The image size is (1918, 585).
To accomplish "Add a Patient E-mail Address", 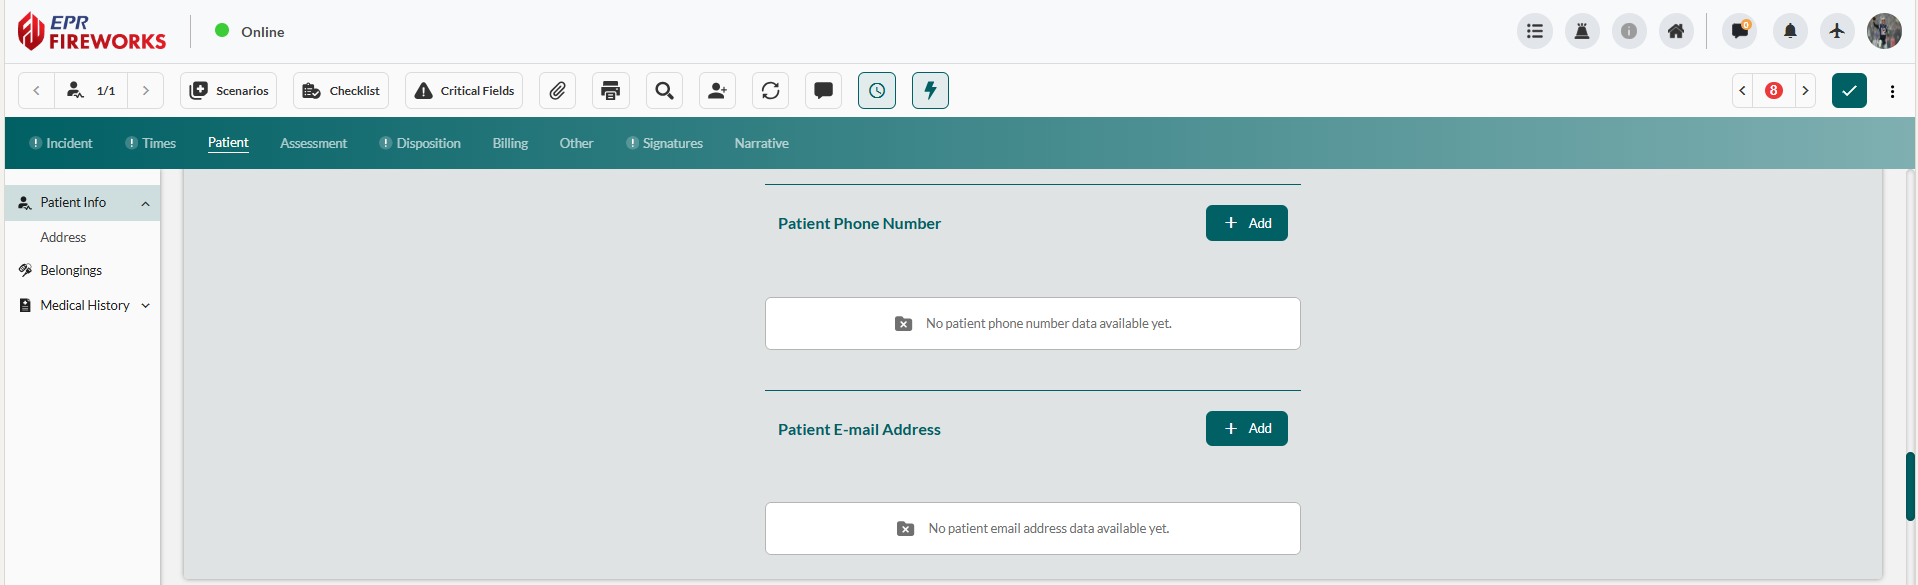I will coord(1246,429).
